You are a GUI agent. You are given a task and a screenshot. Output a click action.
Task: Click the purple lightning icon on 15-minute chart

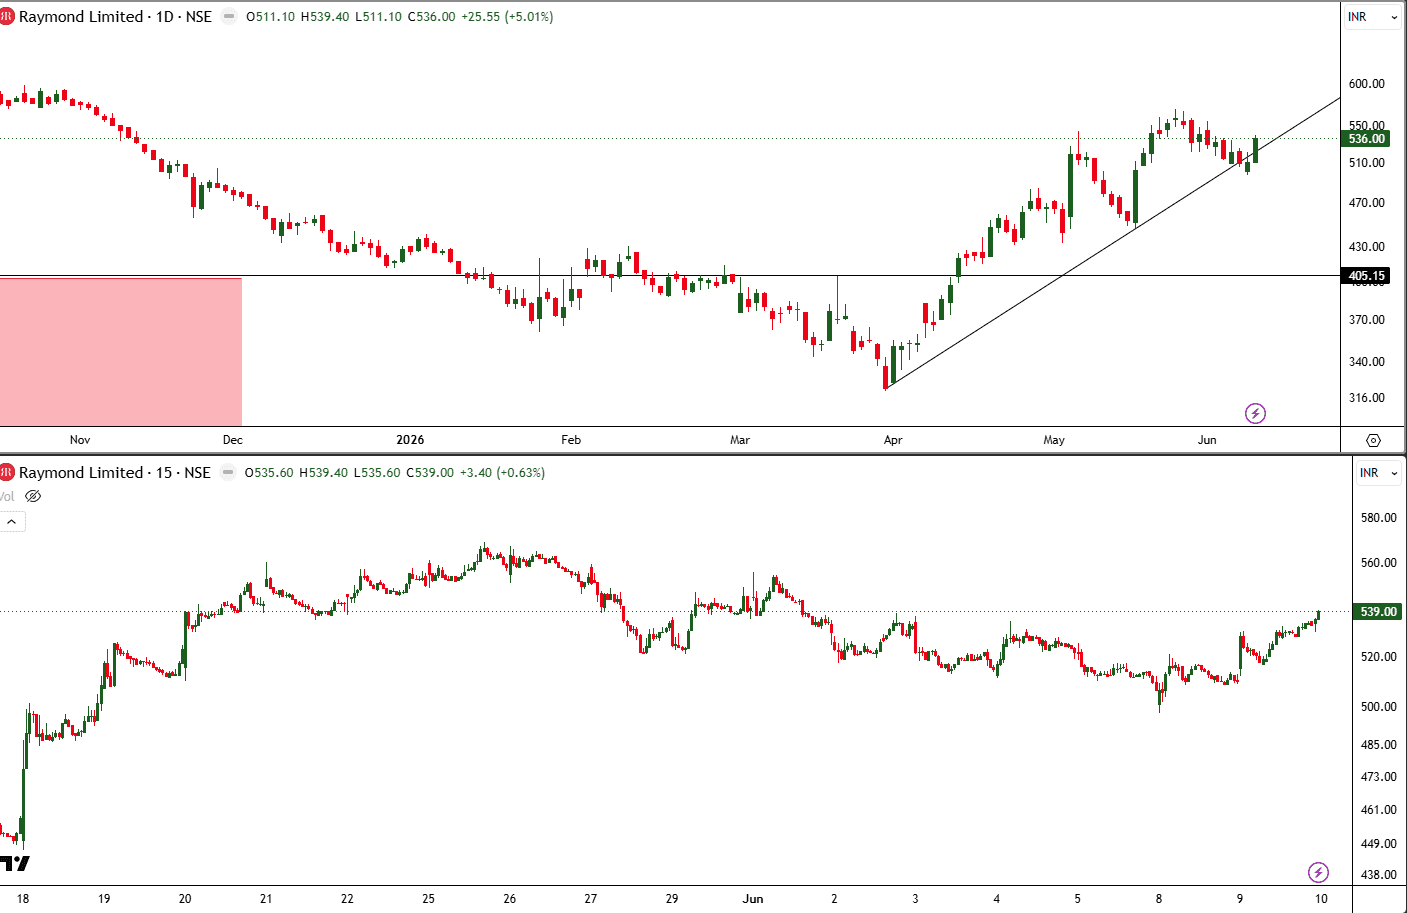pos(1318,872)
